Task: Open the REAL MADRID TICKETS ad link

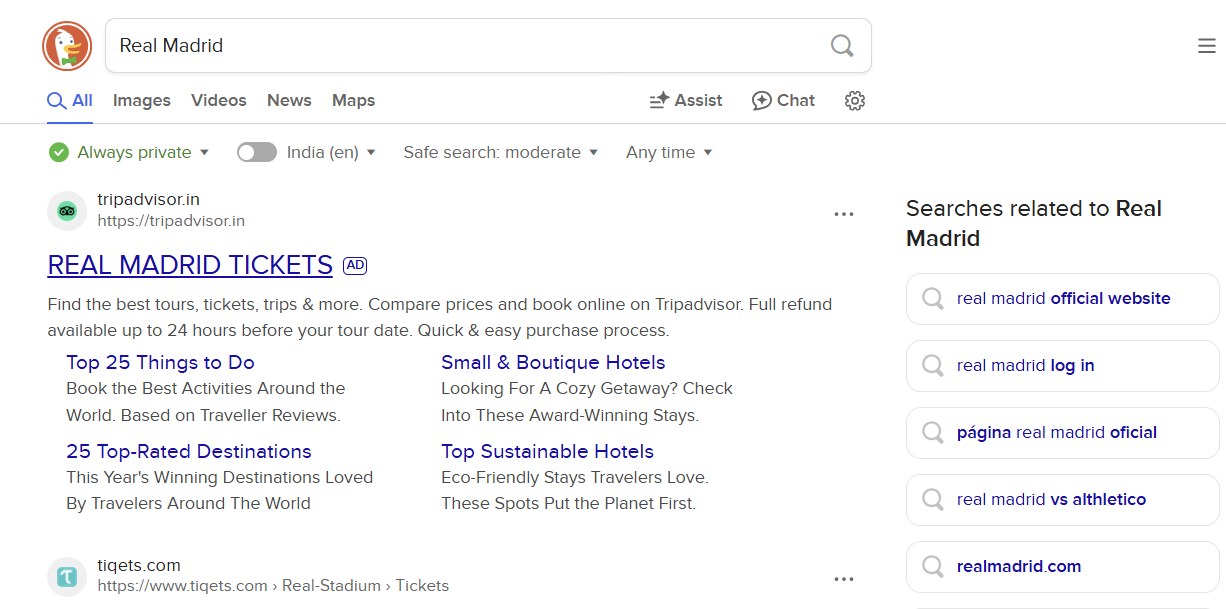Action: tap(190, 265)
